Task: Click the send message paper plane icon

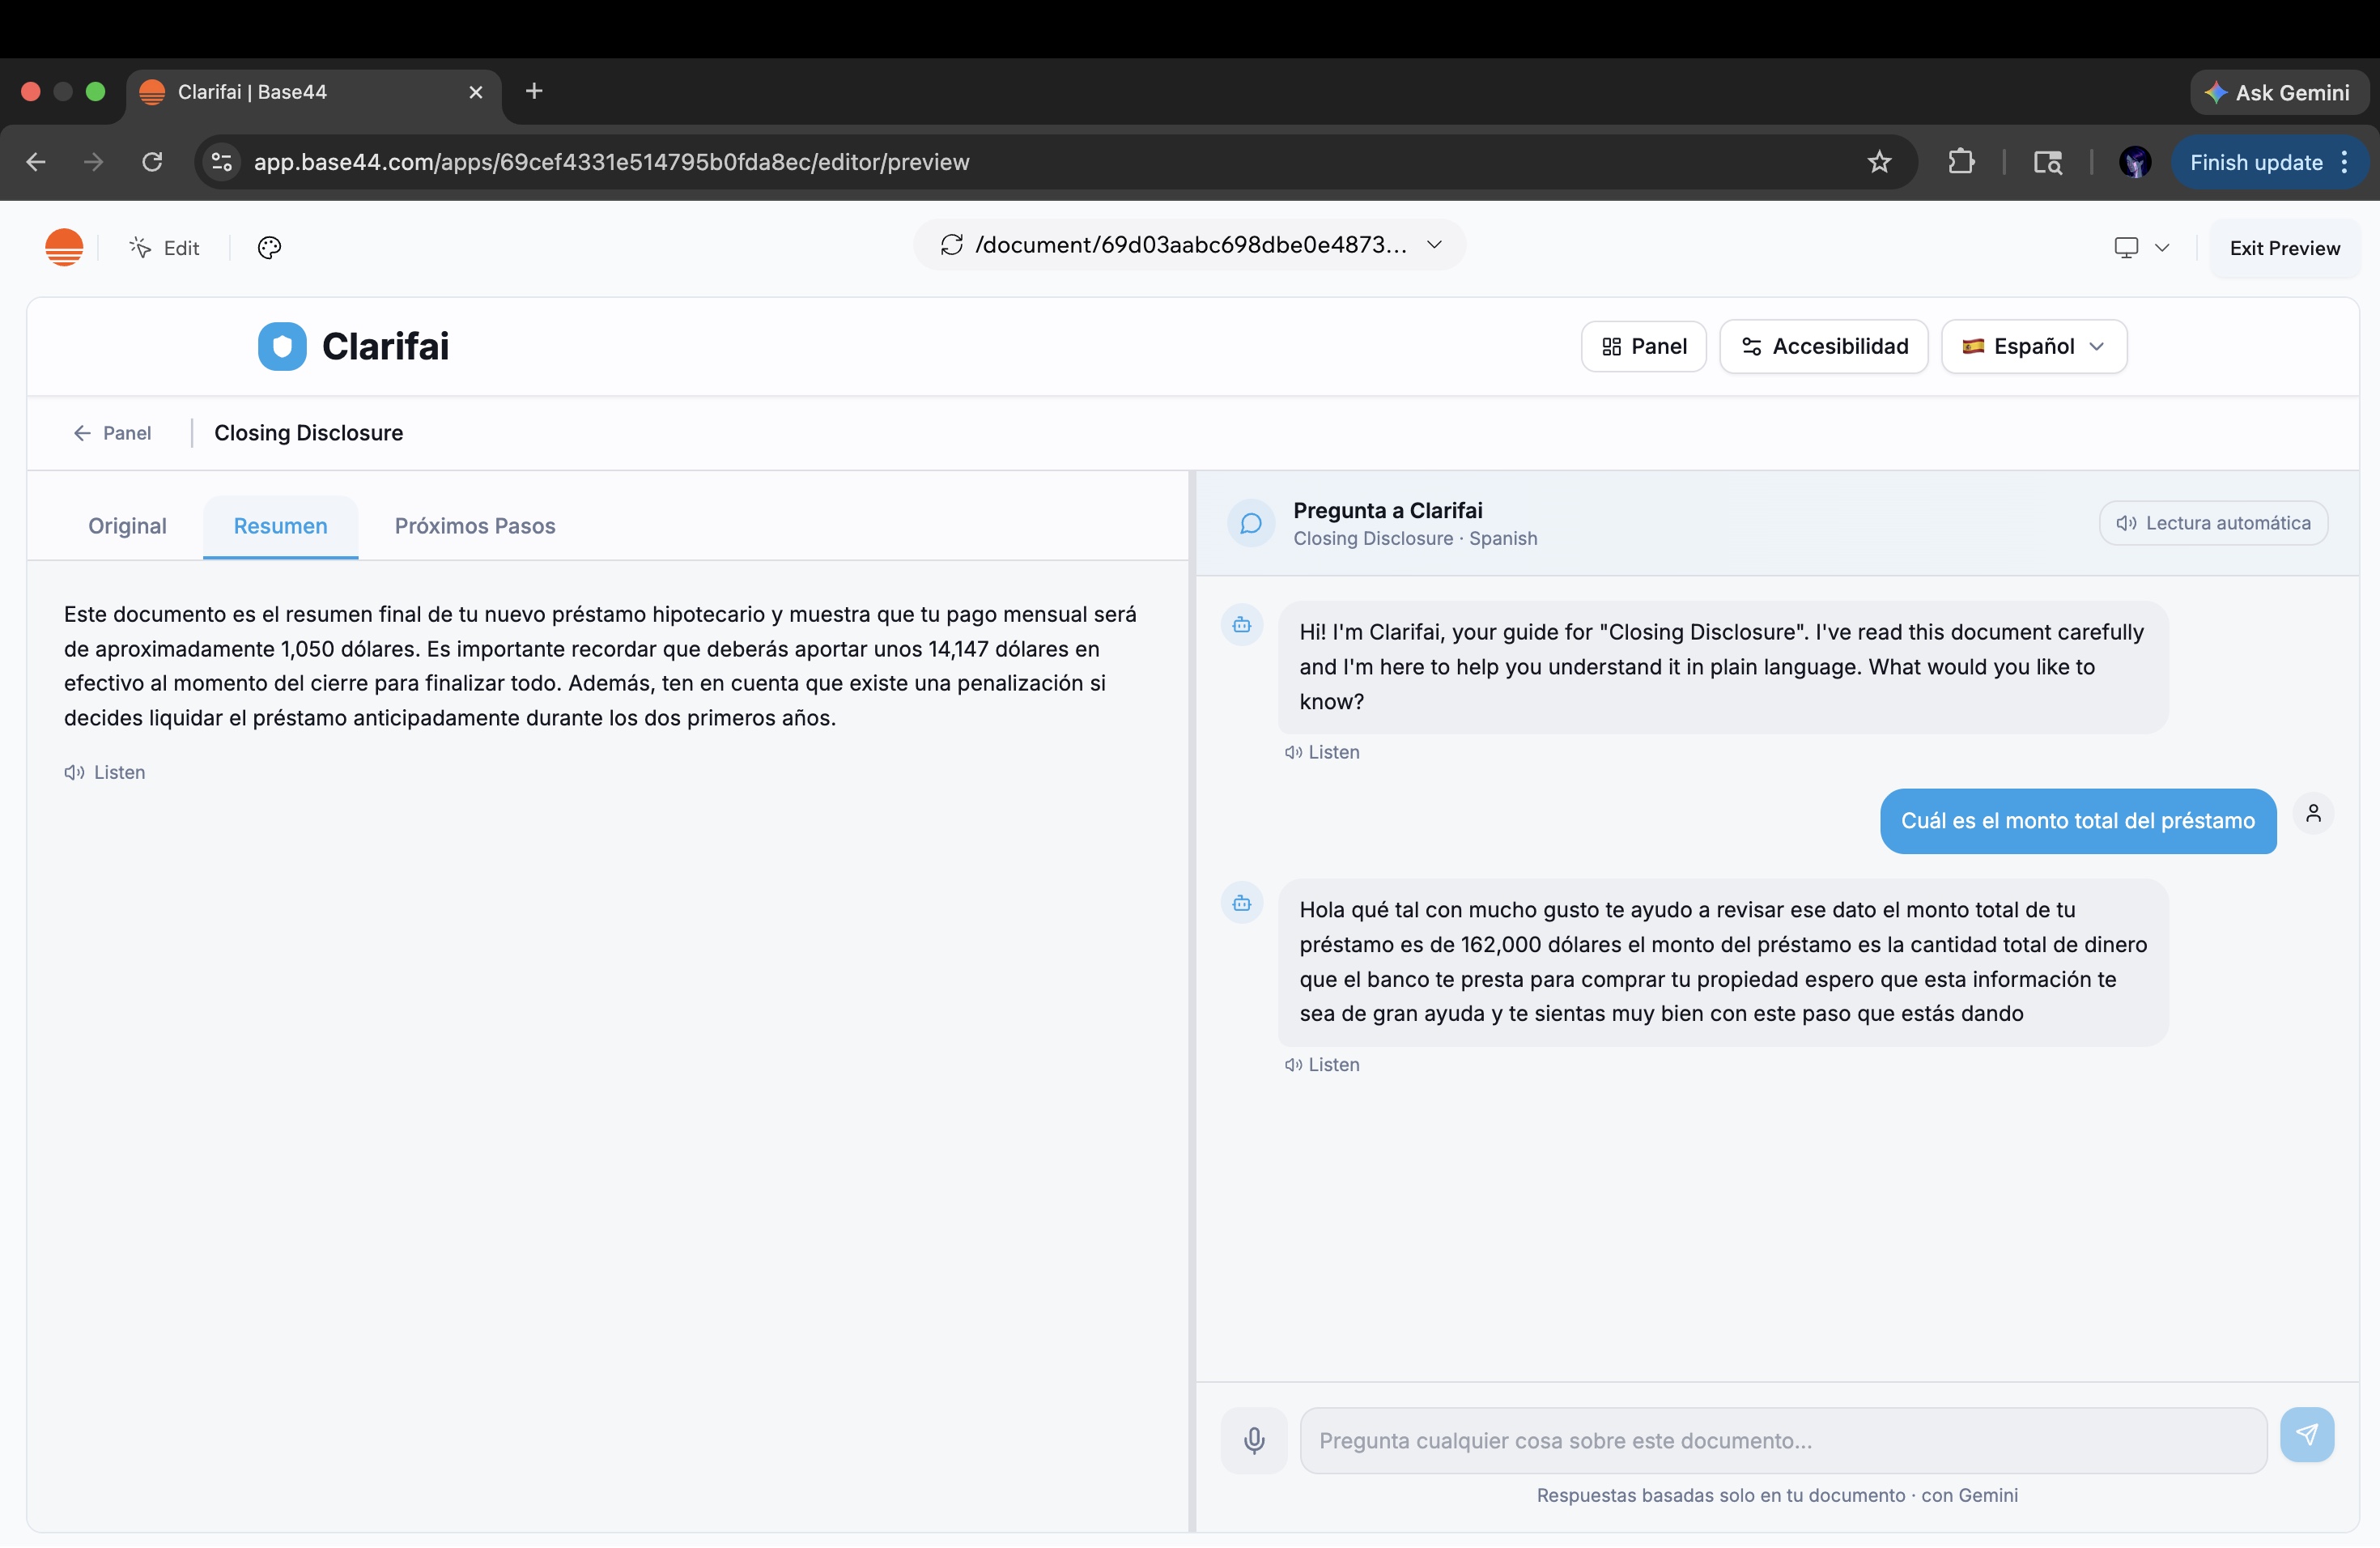Action: [2306, 1435]
